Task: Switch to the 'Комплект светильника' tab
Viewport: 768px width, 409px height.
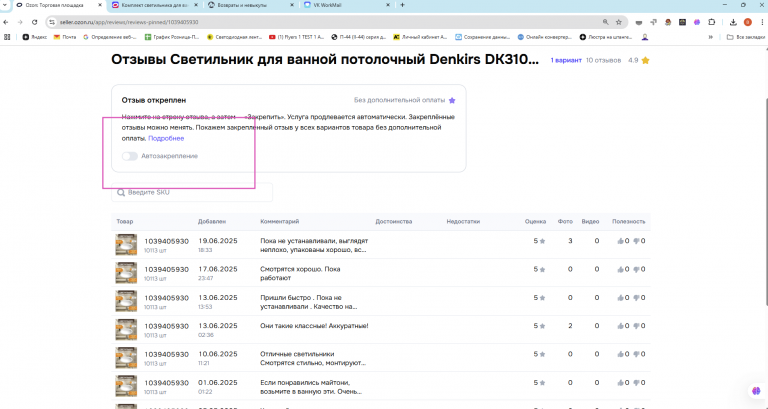Action: point(155,5)
